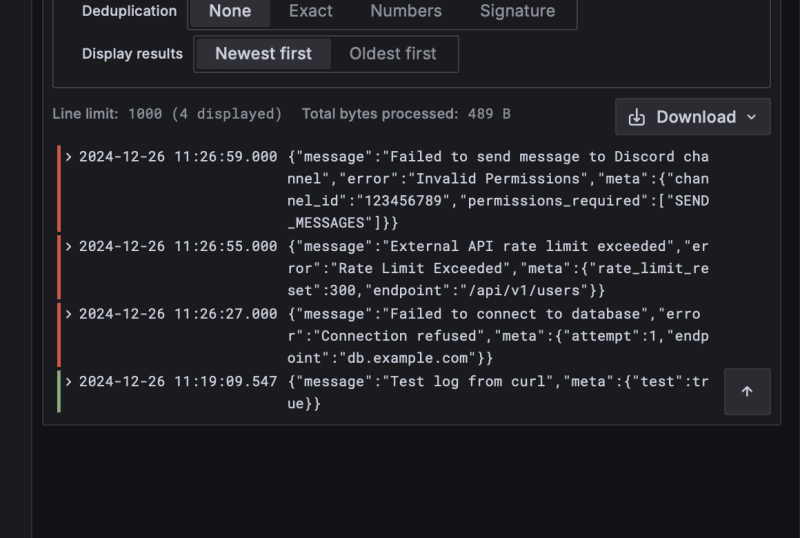Click the 'Line limit: 1000 (4 displayed)' text
Viewport: 800px width, 538px height.
click(167, 114)
